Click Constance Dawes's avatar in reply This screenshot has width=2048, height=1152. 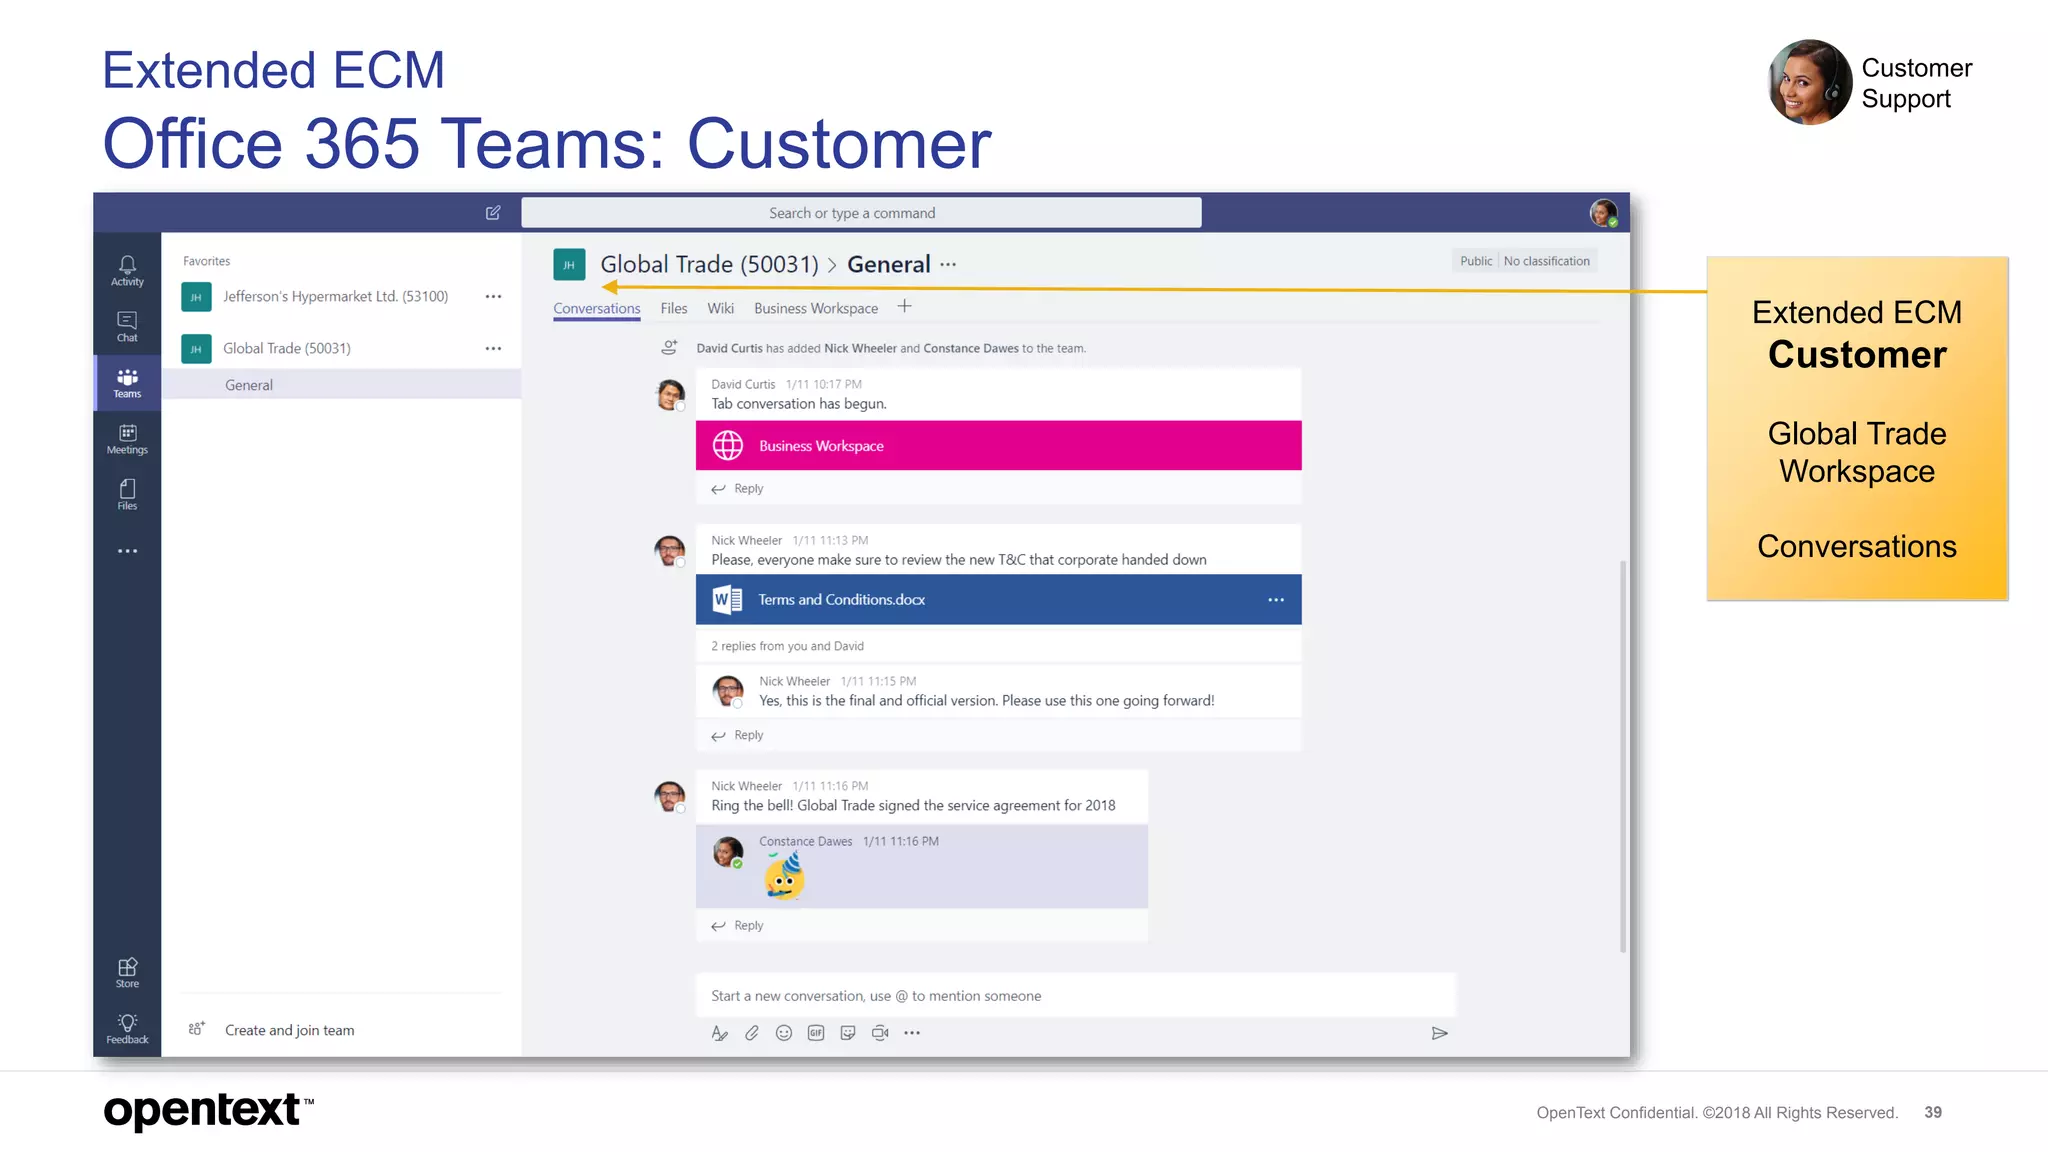tap(728, 852)
